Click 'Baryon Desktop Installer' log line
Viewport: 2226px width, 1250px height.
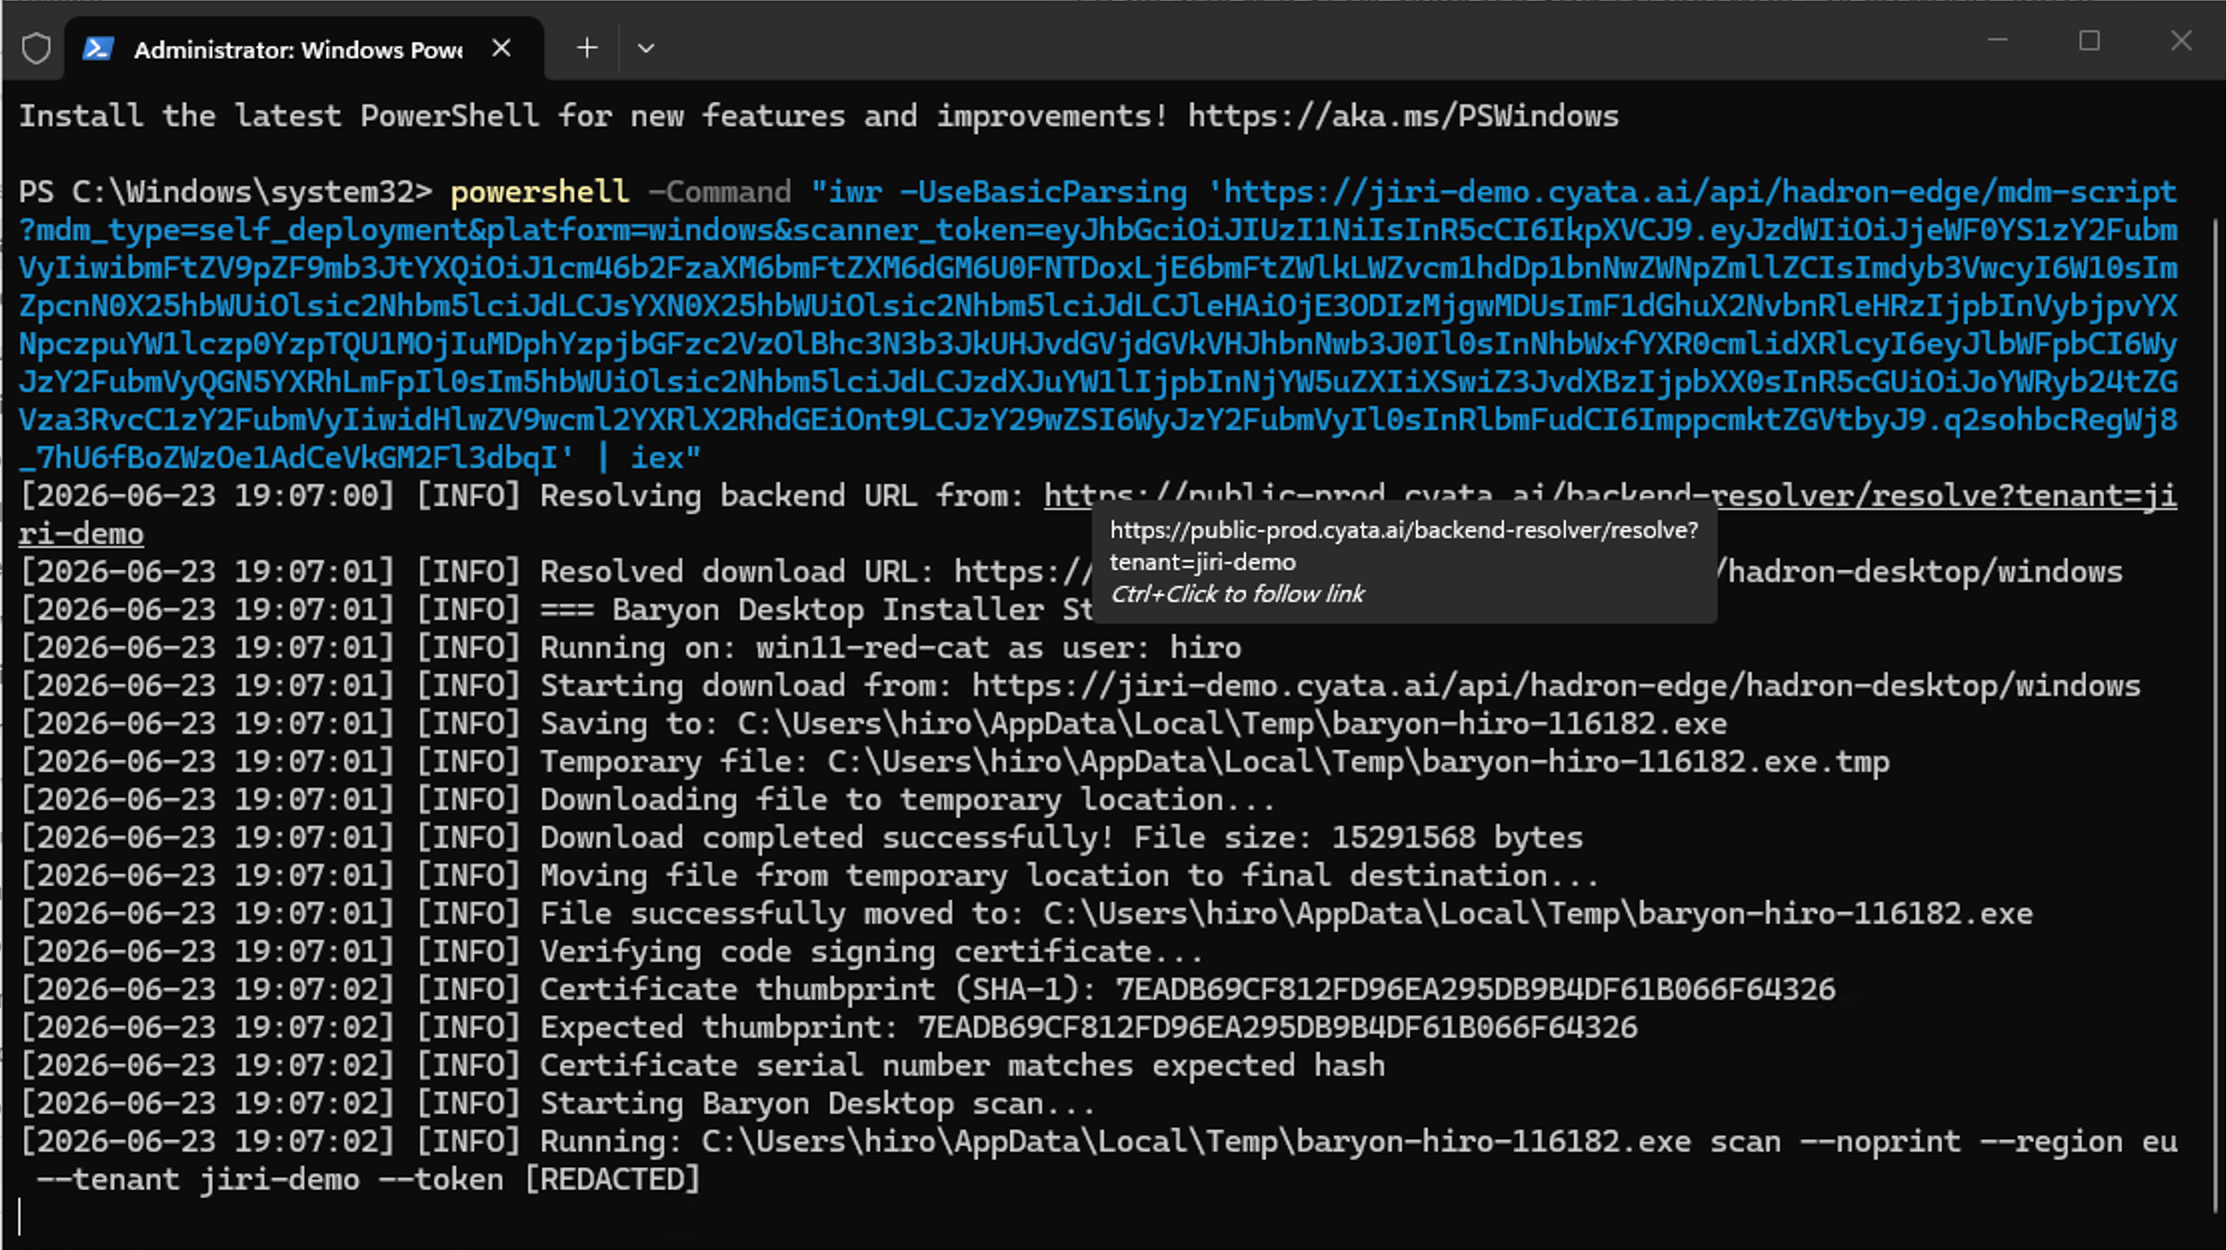coord(828,610)
